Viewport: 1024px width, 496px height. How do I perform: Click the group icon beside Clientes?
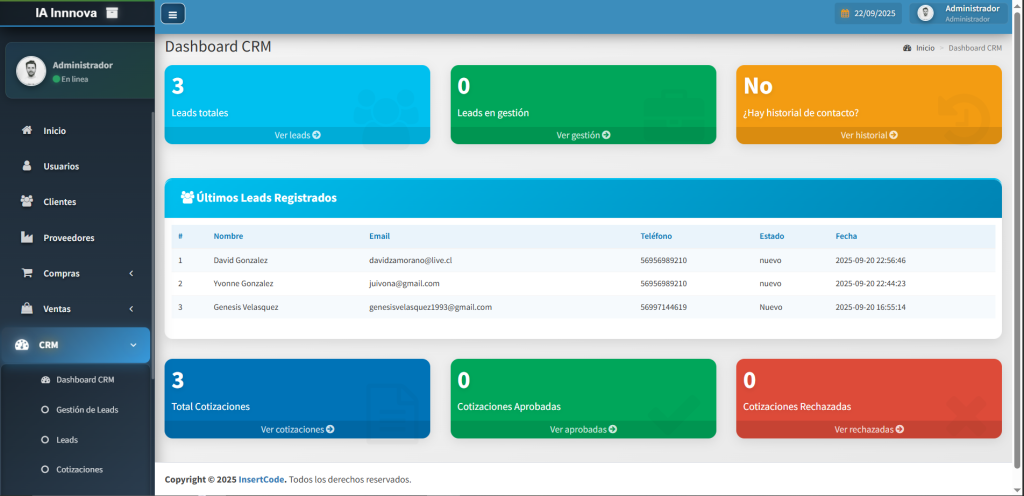(x=27, y=202)
